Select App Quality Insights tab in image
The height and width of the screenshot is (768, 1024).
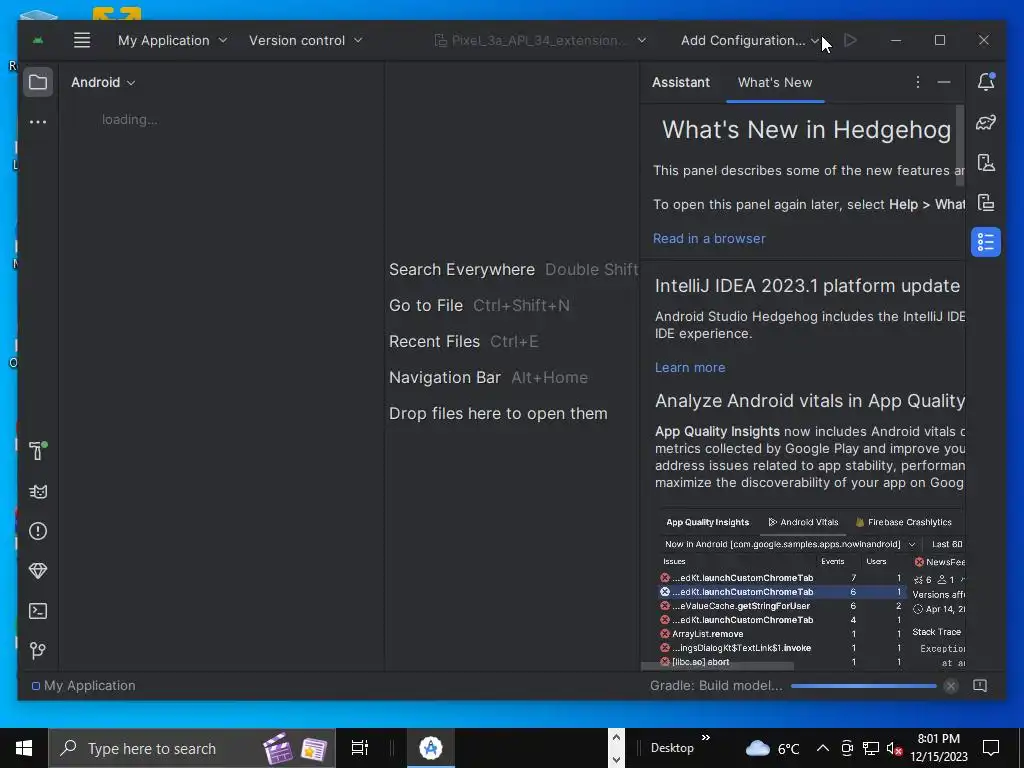click(707, 522)
